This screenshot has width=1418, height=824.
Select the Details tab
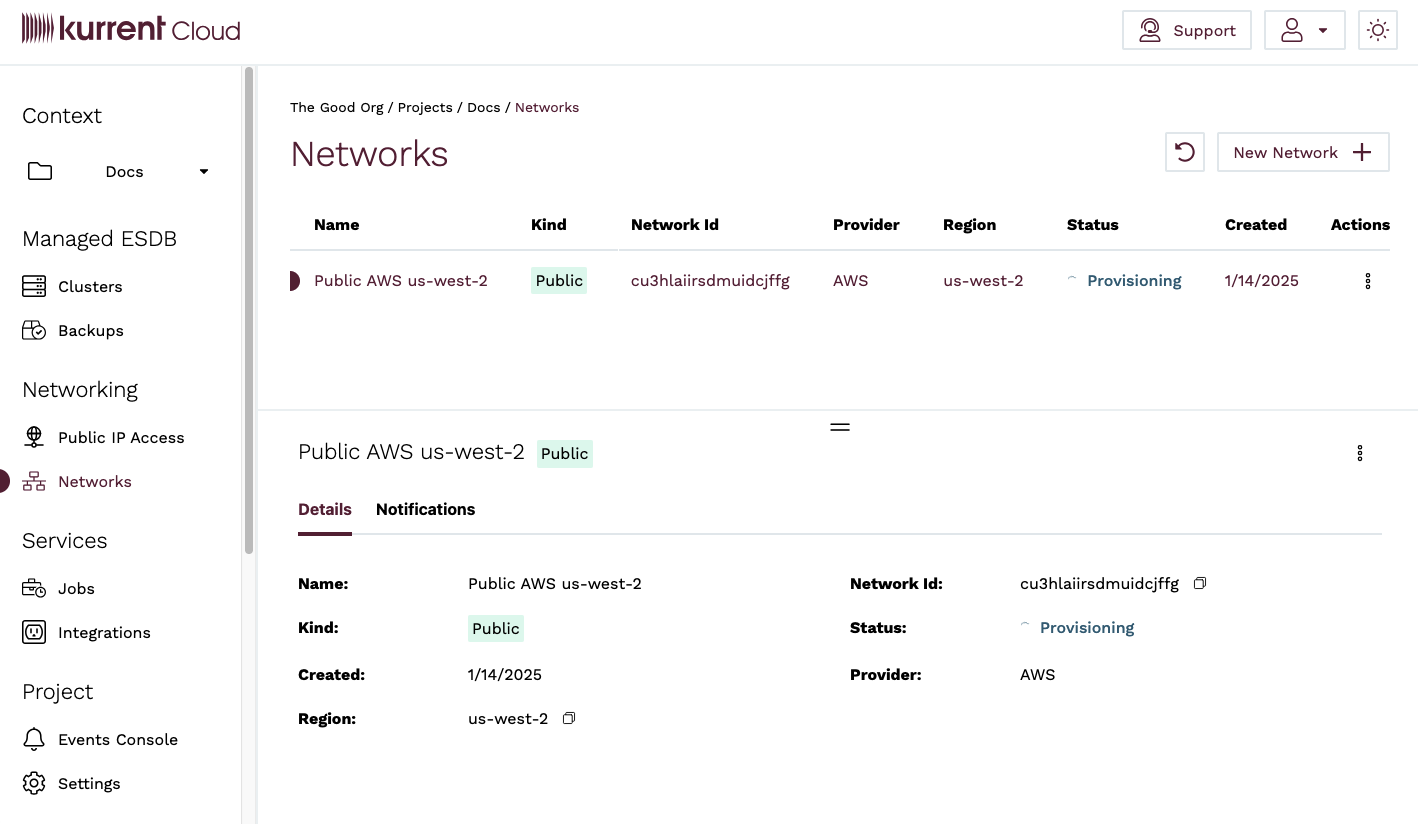(x=324, y=509)
